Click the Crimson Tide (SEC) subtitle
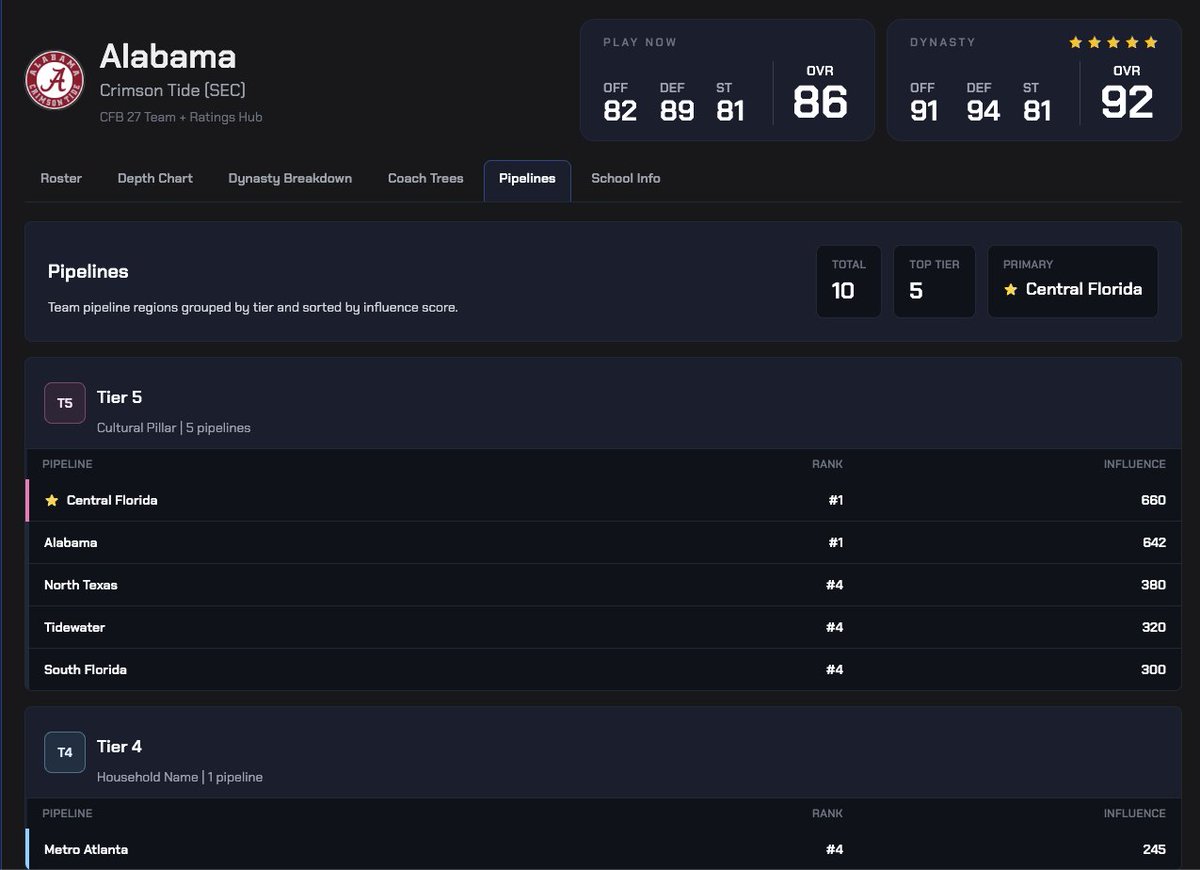 [x=173, y=90]
